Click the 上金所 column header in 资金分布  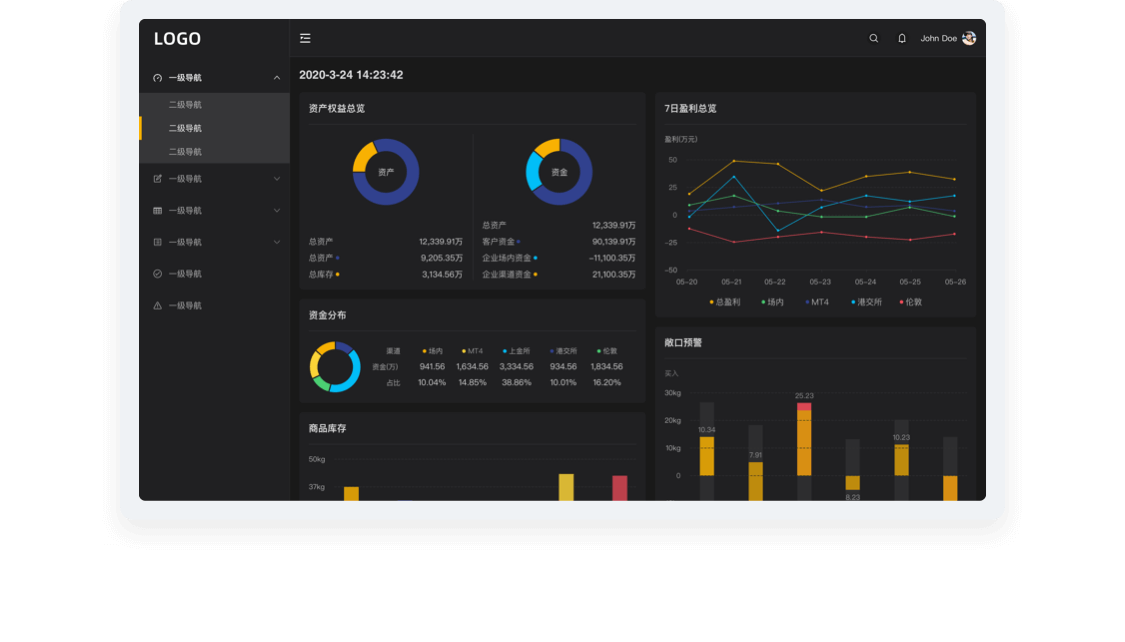[517, 351]
